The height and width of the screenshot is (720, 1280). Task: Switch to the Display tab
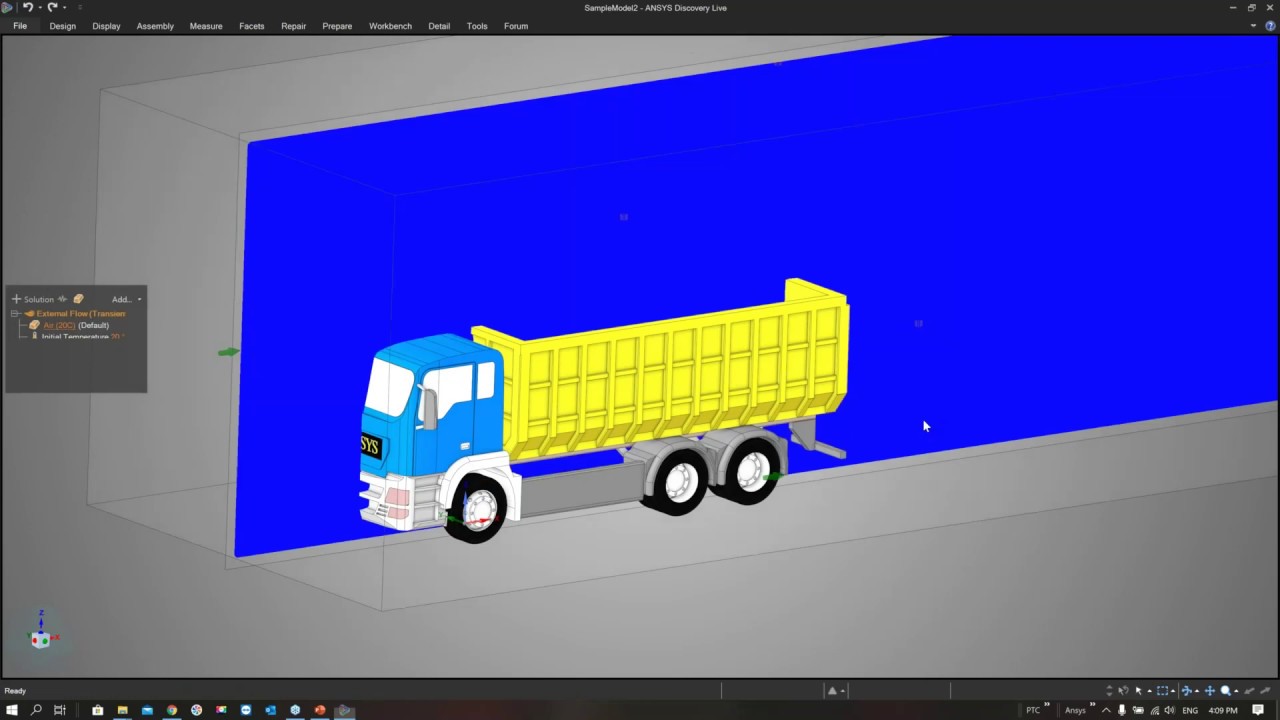click(x=106, y=26)
